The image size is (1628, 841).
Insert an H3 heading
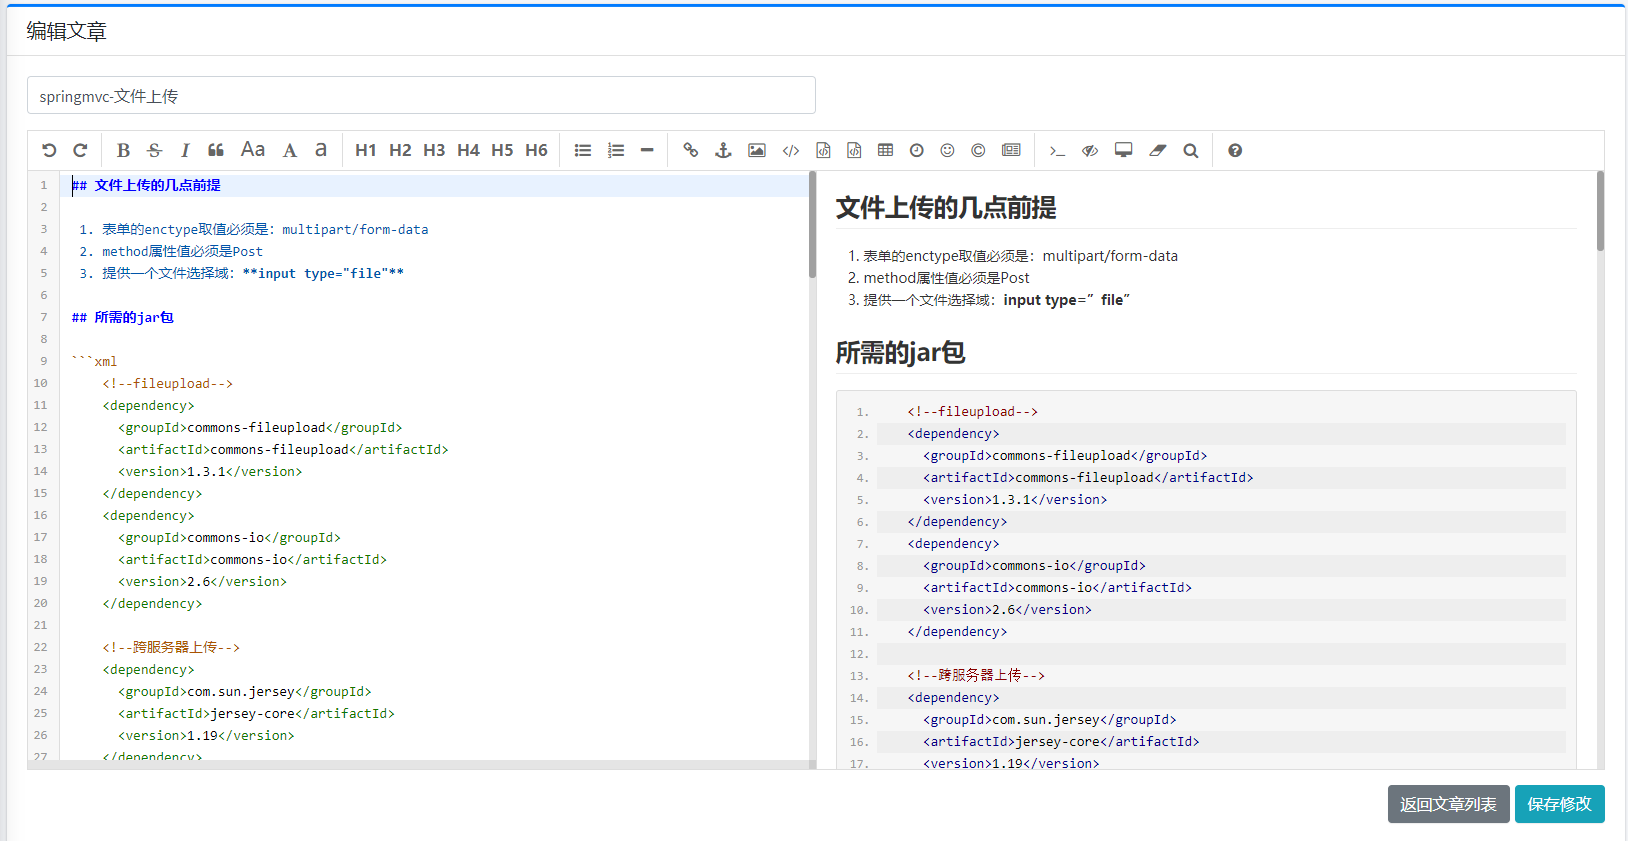(x=434, y=150)
